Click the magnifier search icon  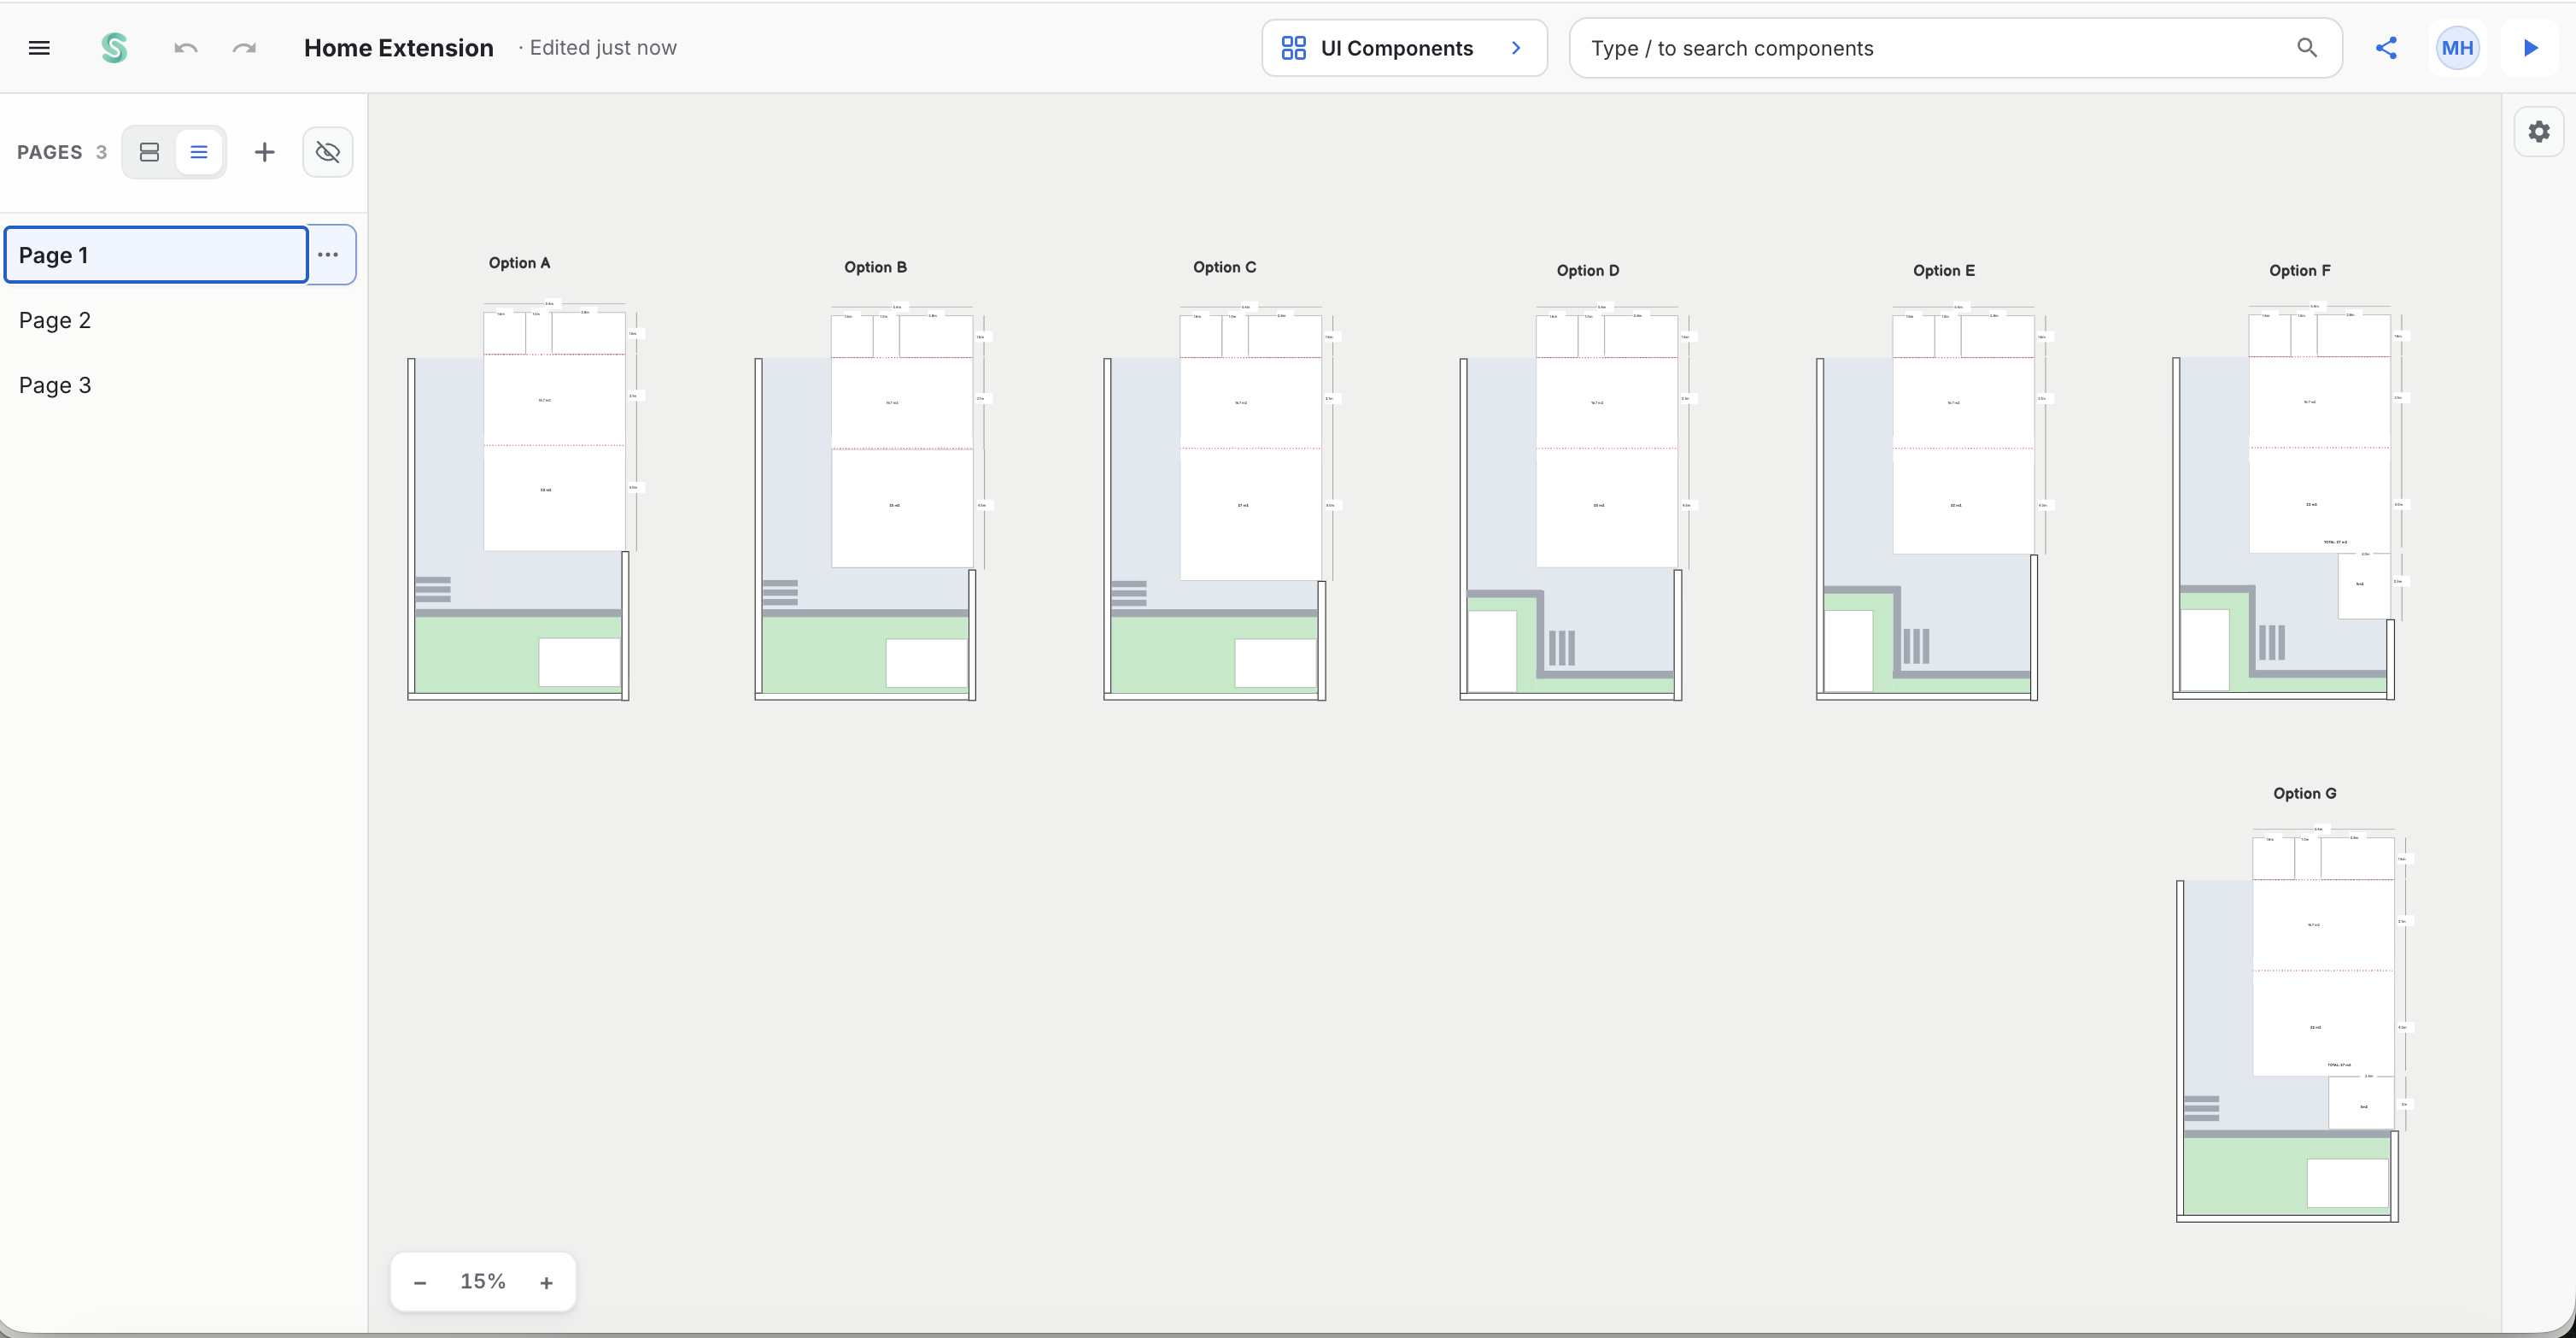coord(2307,48)
